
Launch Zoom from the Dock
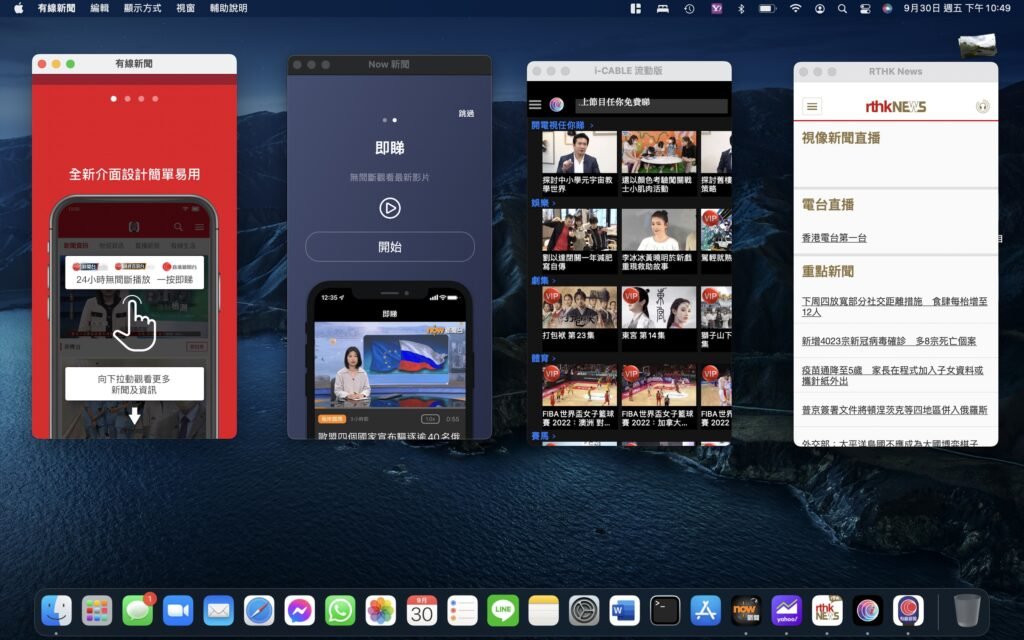click(178, 611)
